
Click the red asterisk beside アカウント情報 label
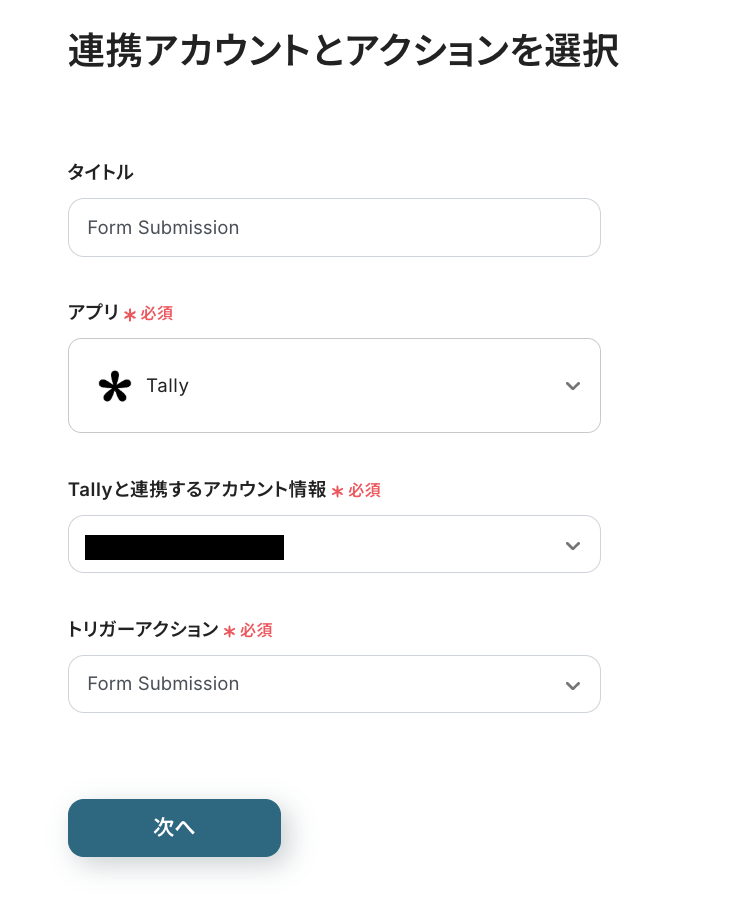point(337,491)
